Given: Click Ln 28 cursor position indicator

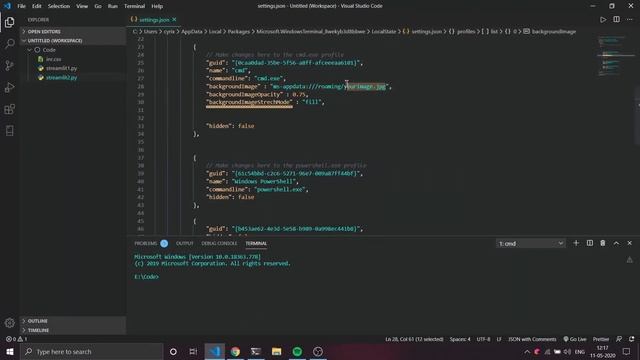Looking at the screenshot, I should [x=414, y=339].
